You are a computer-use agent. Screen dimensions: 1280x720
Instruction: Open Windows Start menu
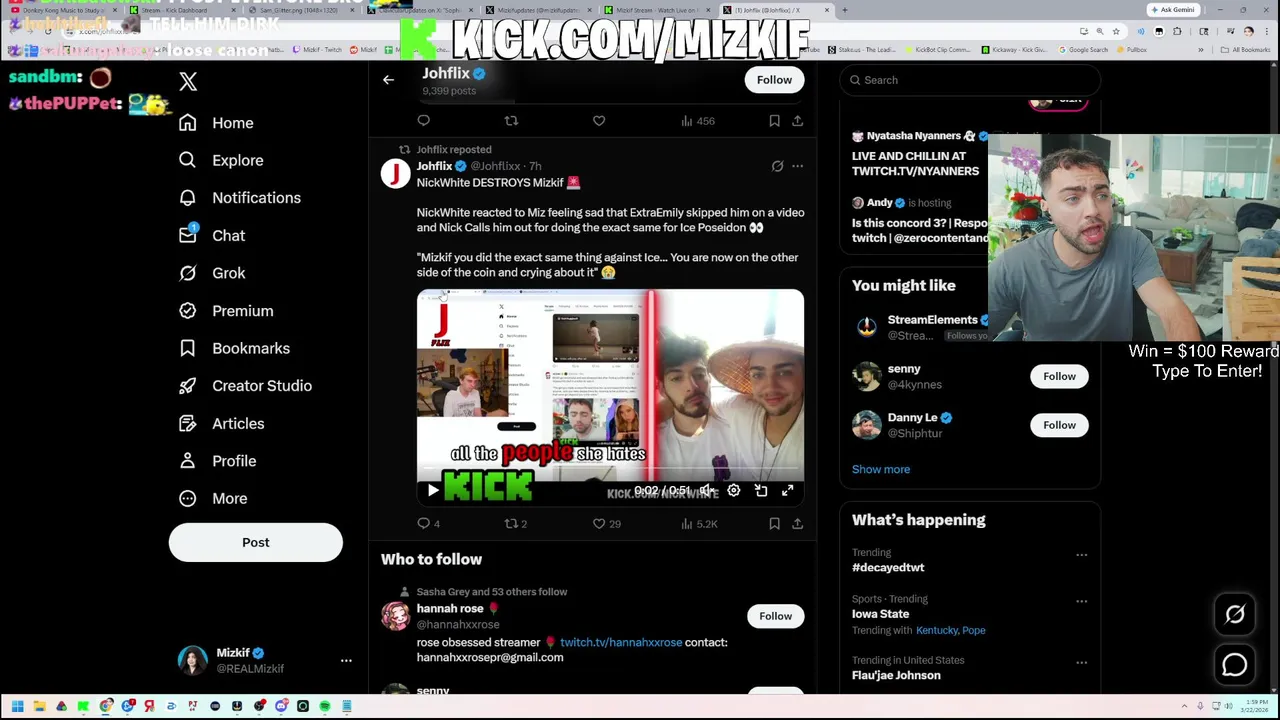(x=17, y=707)
